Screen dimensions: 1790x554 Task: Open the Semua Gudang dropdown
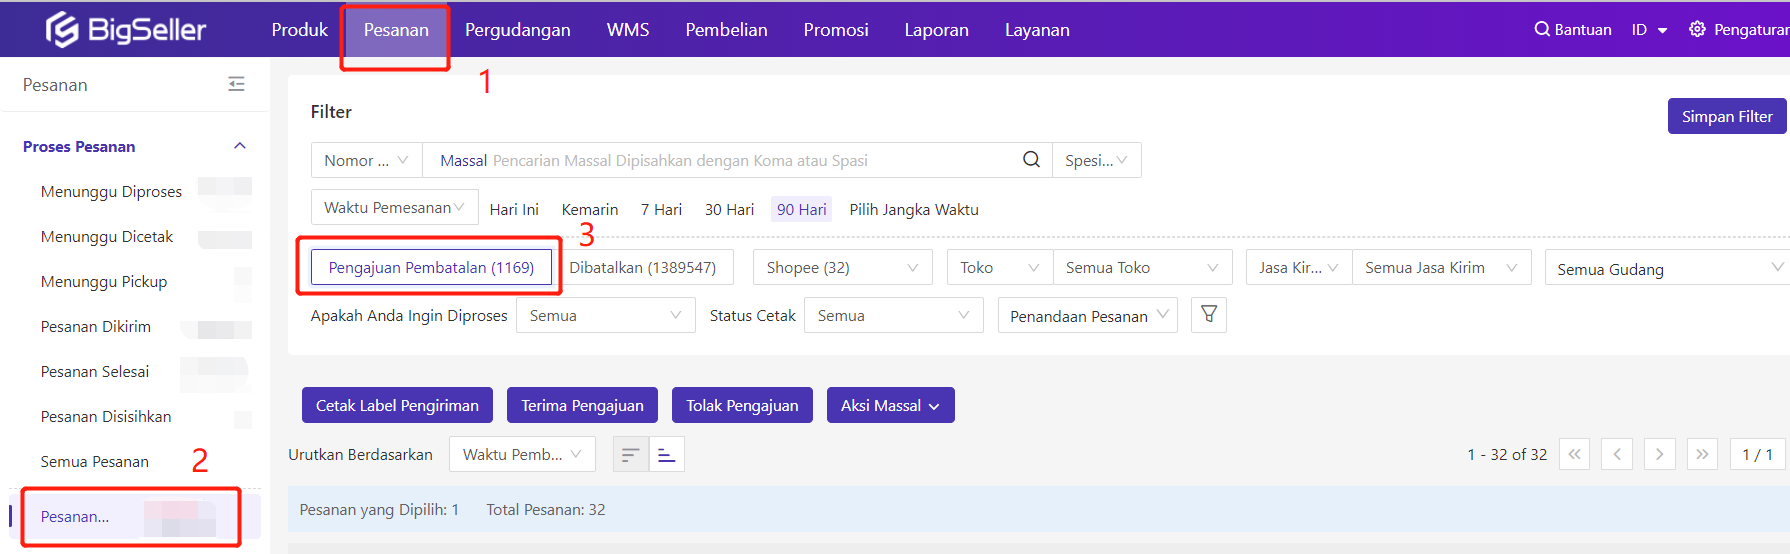[x=1668, y=268]
